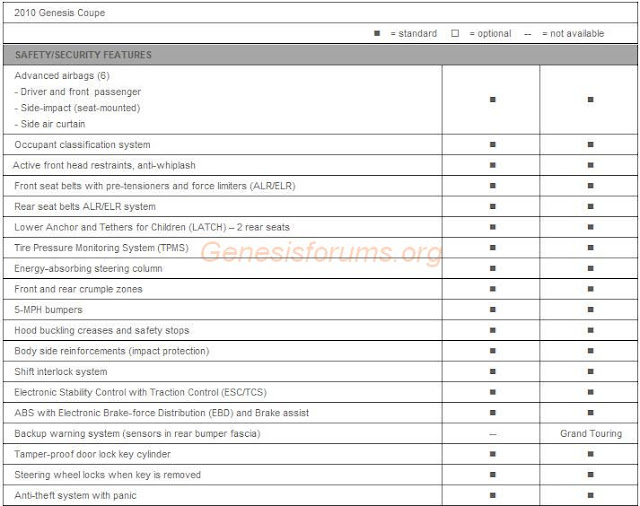
Task: Click second-column standard mark for Steering wheel locks
Action: tap(591, 475)
